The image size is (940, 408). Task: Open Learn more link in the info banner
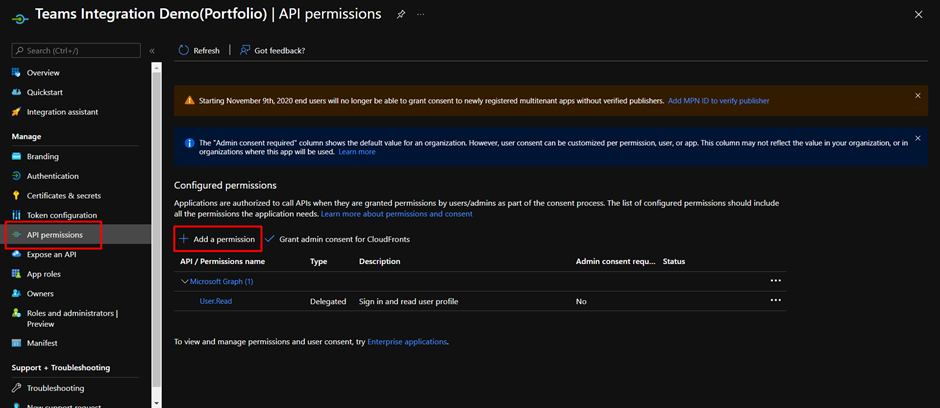(x=357, y=152)
